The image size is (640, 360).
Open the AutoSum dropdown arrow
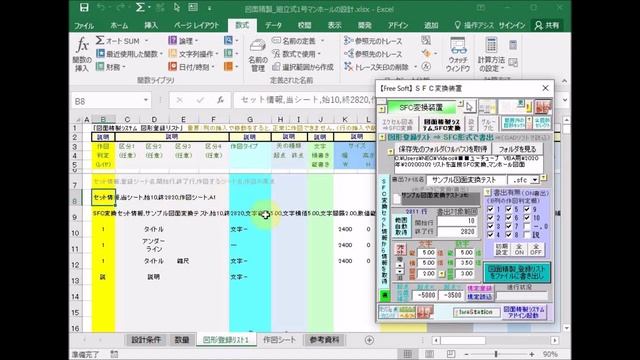[147, 41]
